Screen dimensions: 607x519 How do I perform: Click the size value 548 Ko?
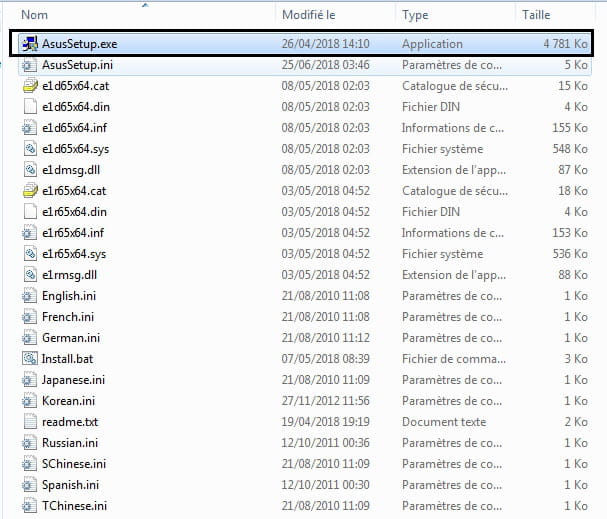pyautogui.click(x=570, y=149)
